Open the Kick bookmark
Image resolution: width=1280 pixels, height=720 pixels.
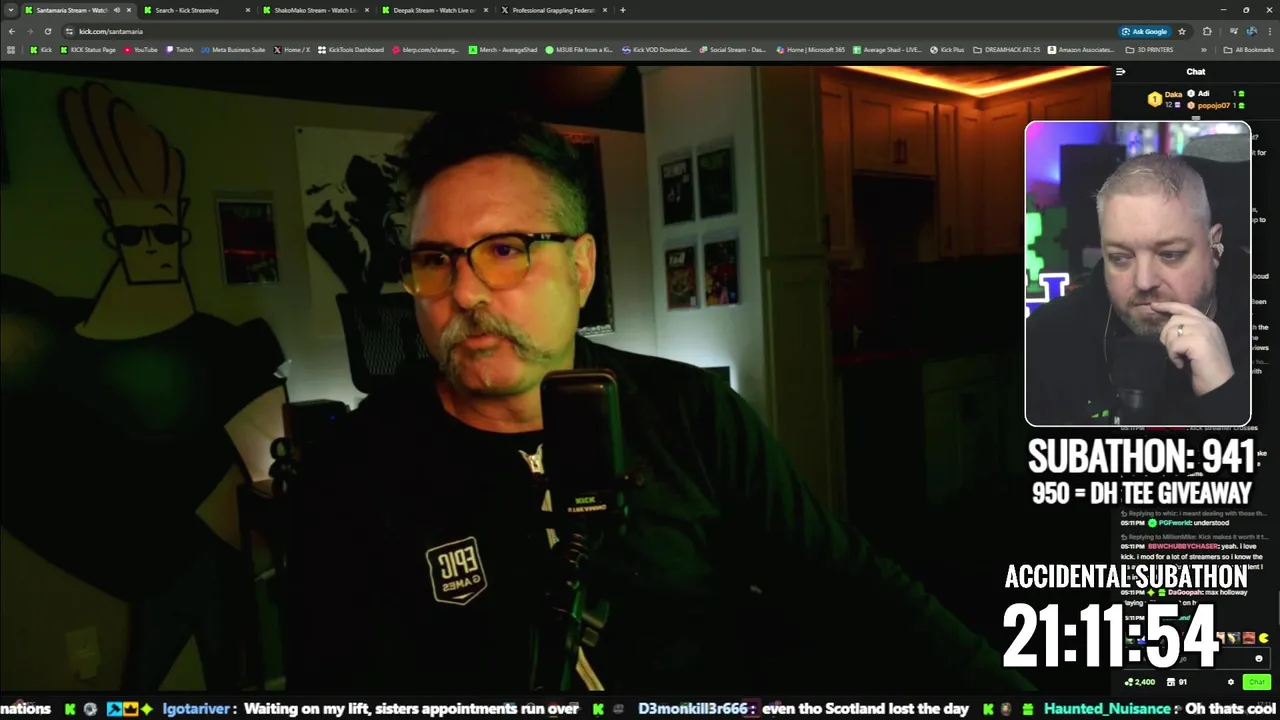coord(40,49)
